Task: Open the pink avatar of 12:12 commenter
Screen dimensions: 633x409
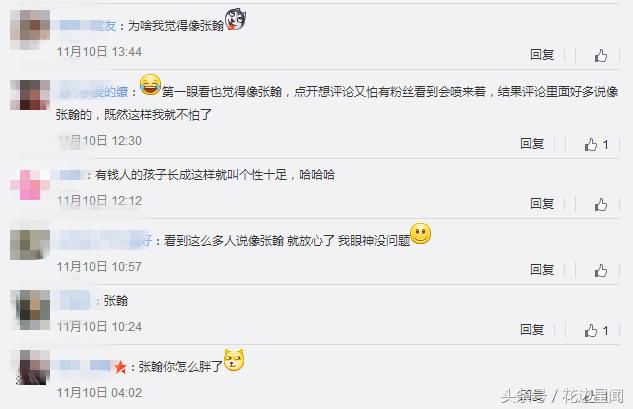Action: tap(30, 185)
